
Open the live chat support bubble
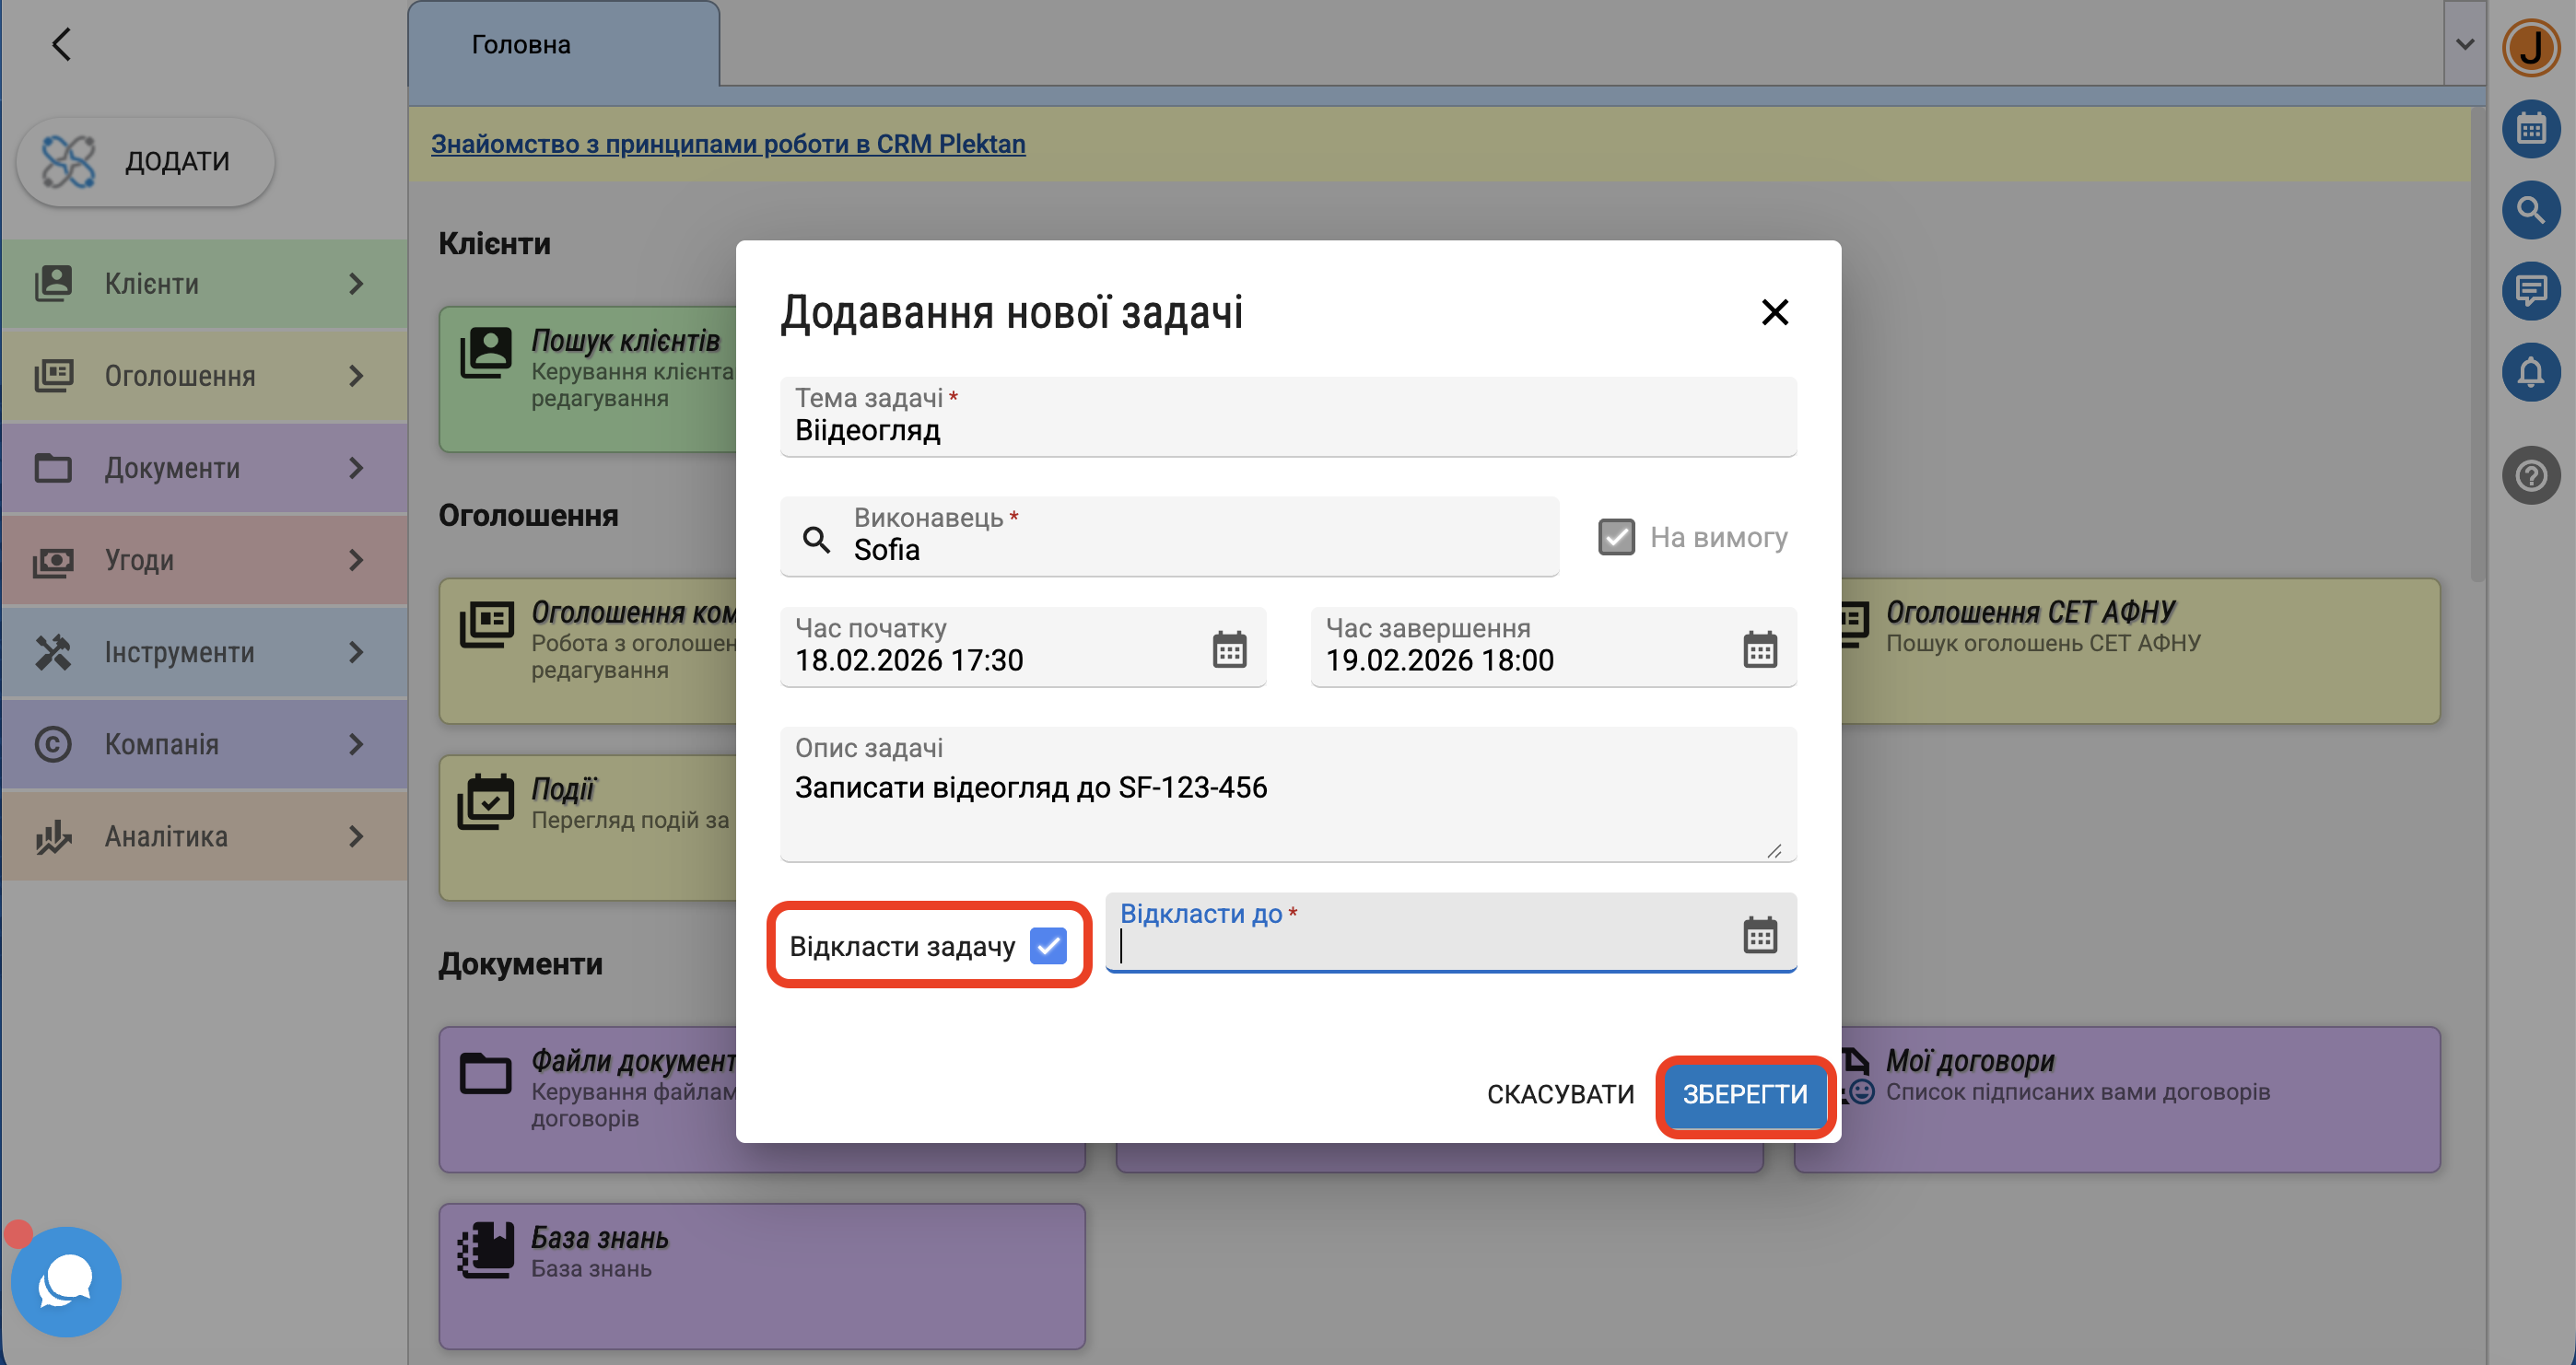click(66, 1281)
